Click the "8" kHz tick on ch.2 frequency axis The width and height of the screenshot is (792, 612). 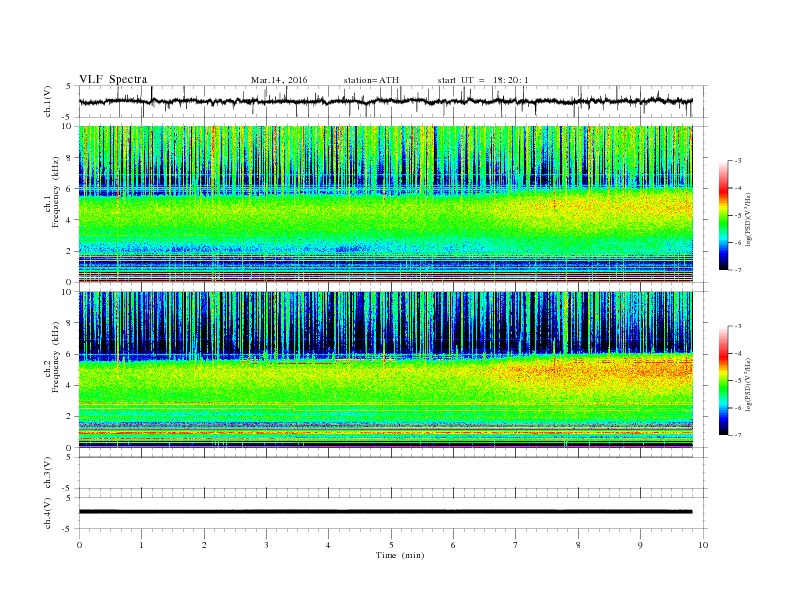(71, 323)
